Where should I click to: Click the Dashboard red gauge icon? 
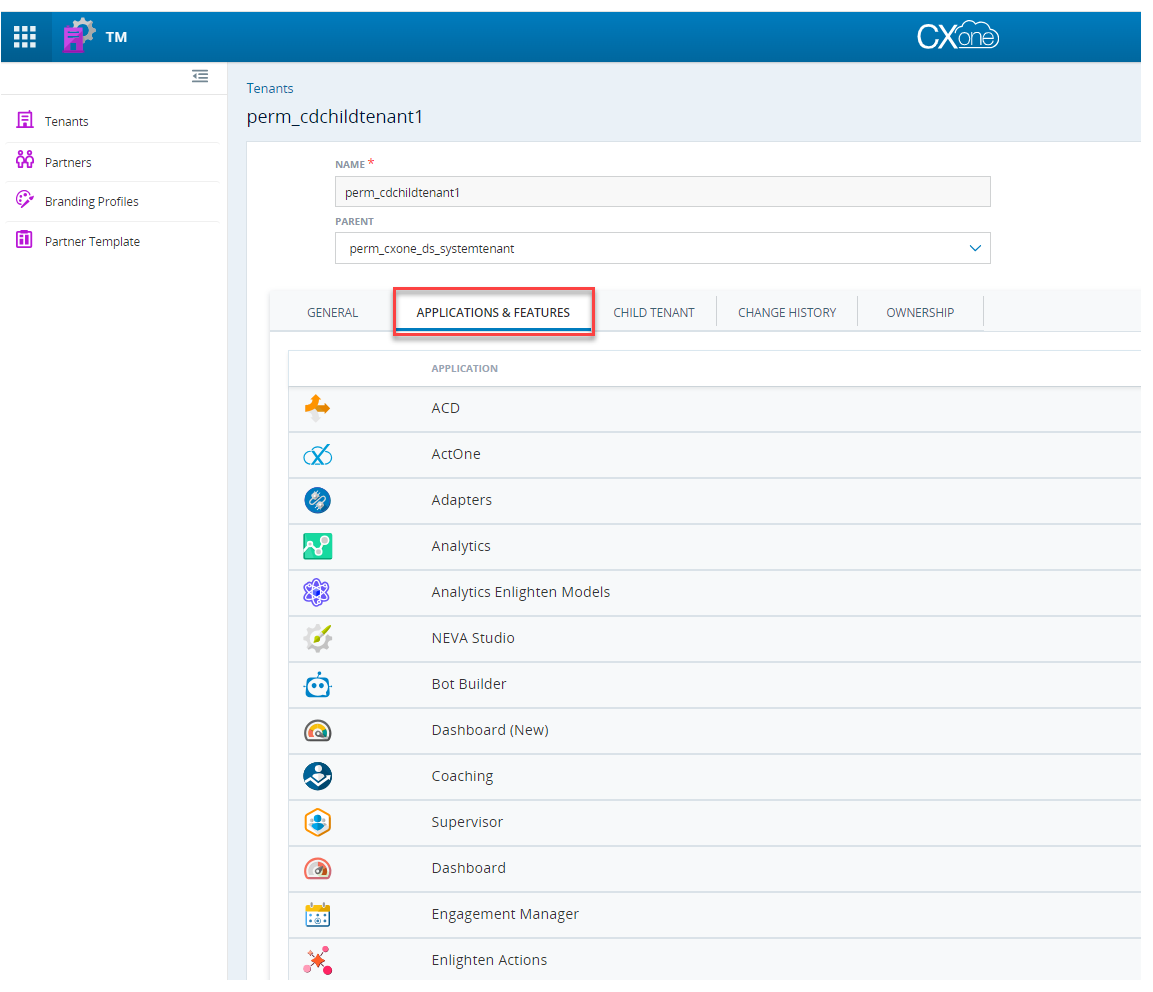(x=318, y=869)
